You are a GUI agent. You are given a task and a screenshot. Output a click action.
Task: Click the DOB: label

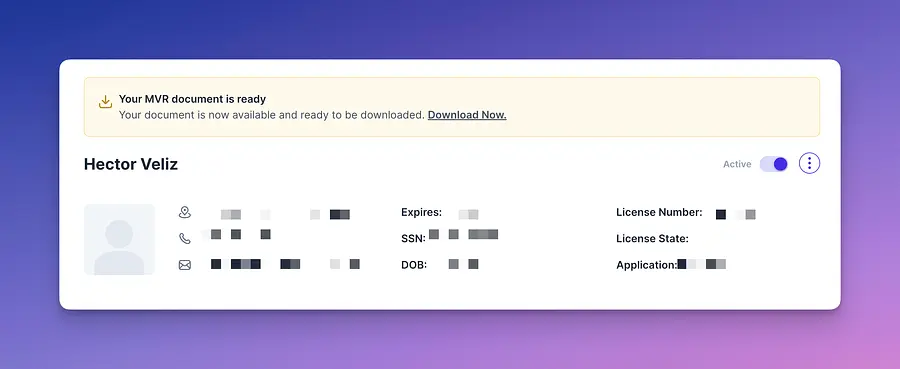pos(414,265)
